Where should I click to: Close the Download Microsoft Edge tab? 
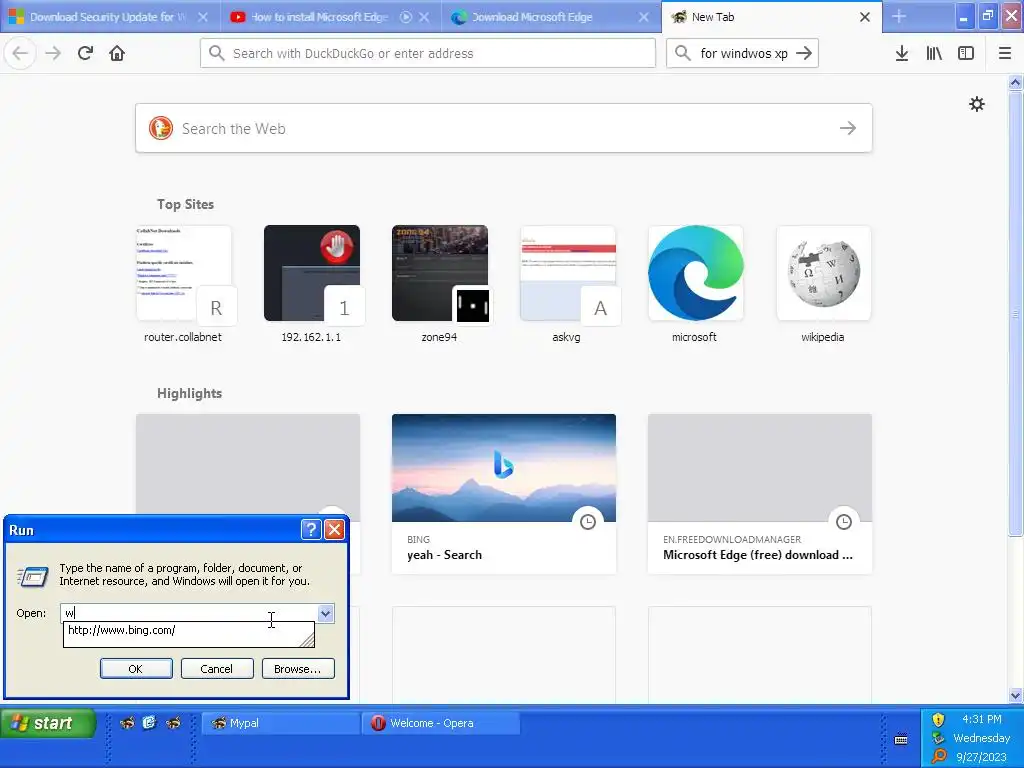point(643,17)
